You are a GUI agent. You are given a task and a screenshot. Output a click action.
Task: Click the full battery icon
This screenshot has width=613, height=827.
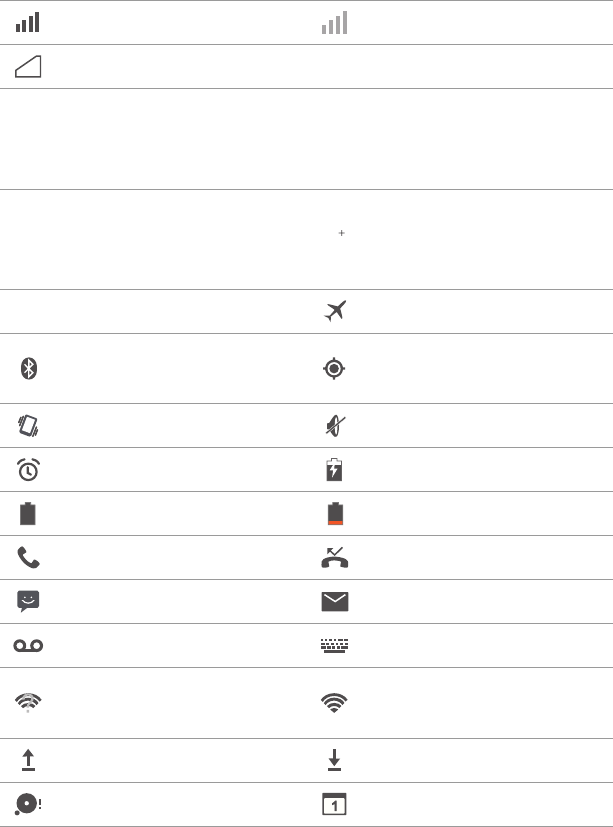point(27,513)
